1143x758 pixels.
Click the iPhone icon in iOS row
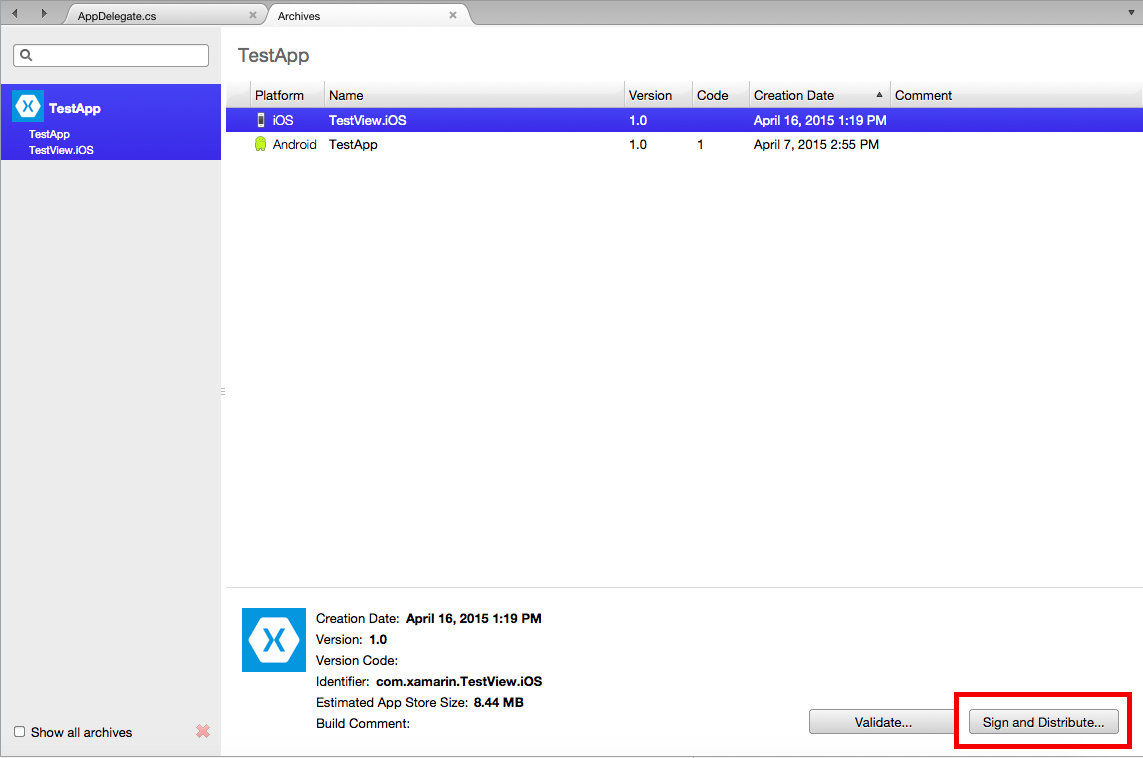[x=261, y=120]
